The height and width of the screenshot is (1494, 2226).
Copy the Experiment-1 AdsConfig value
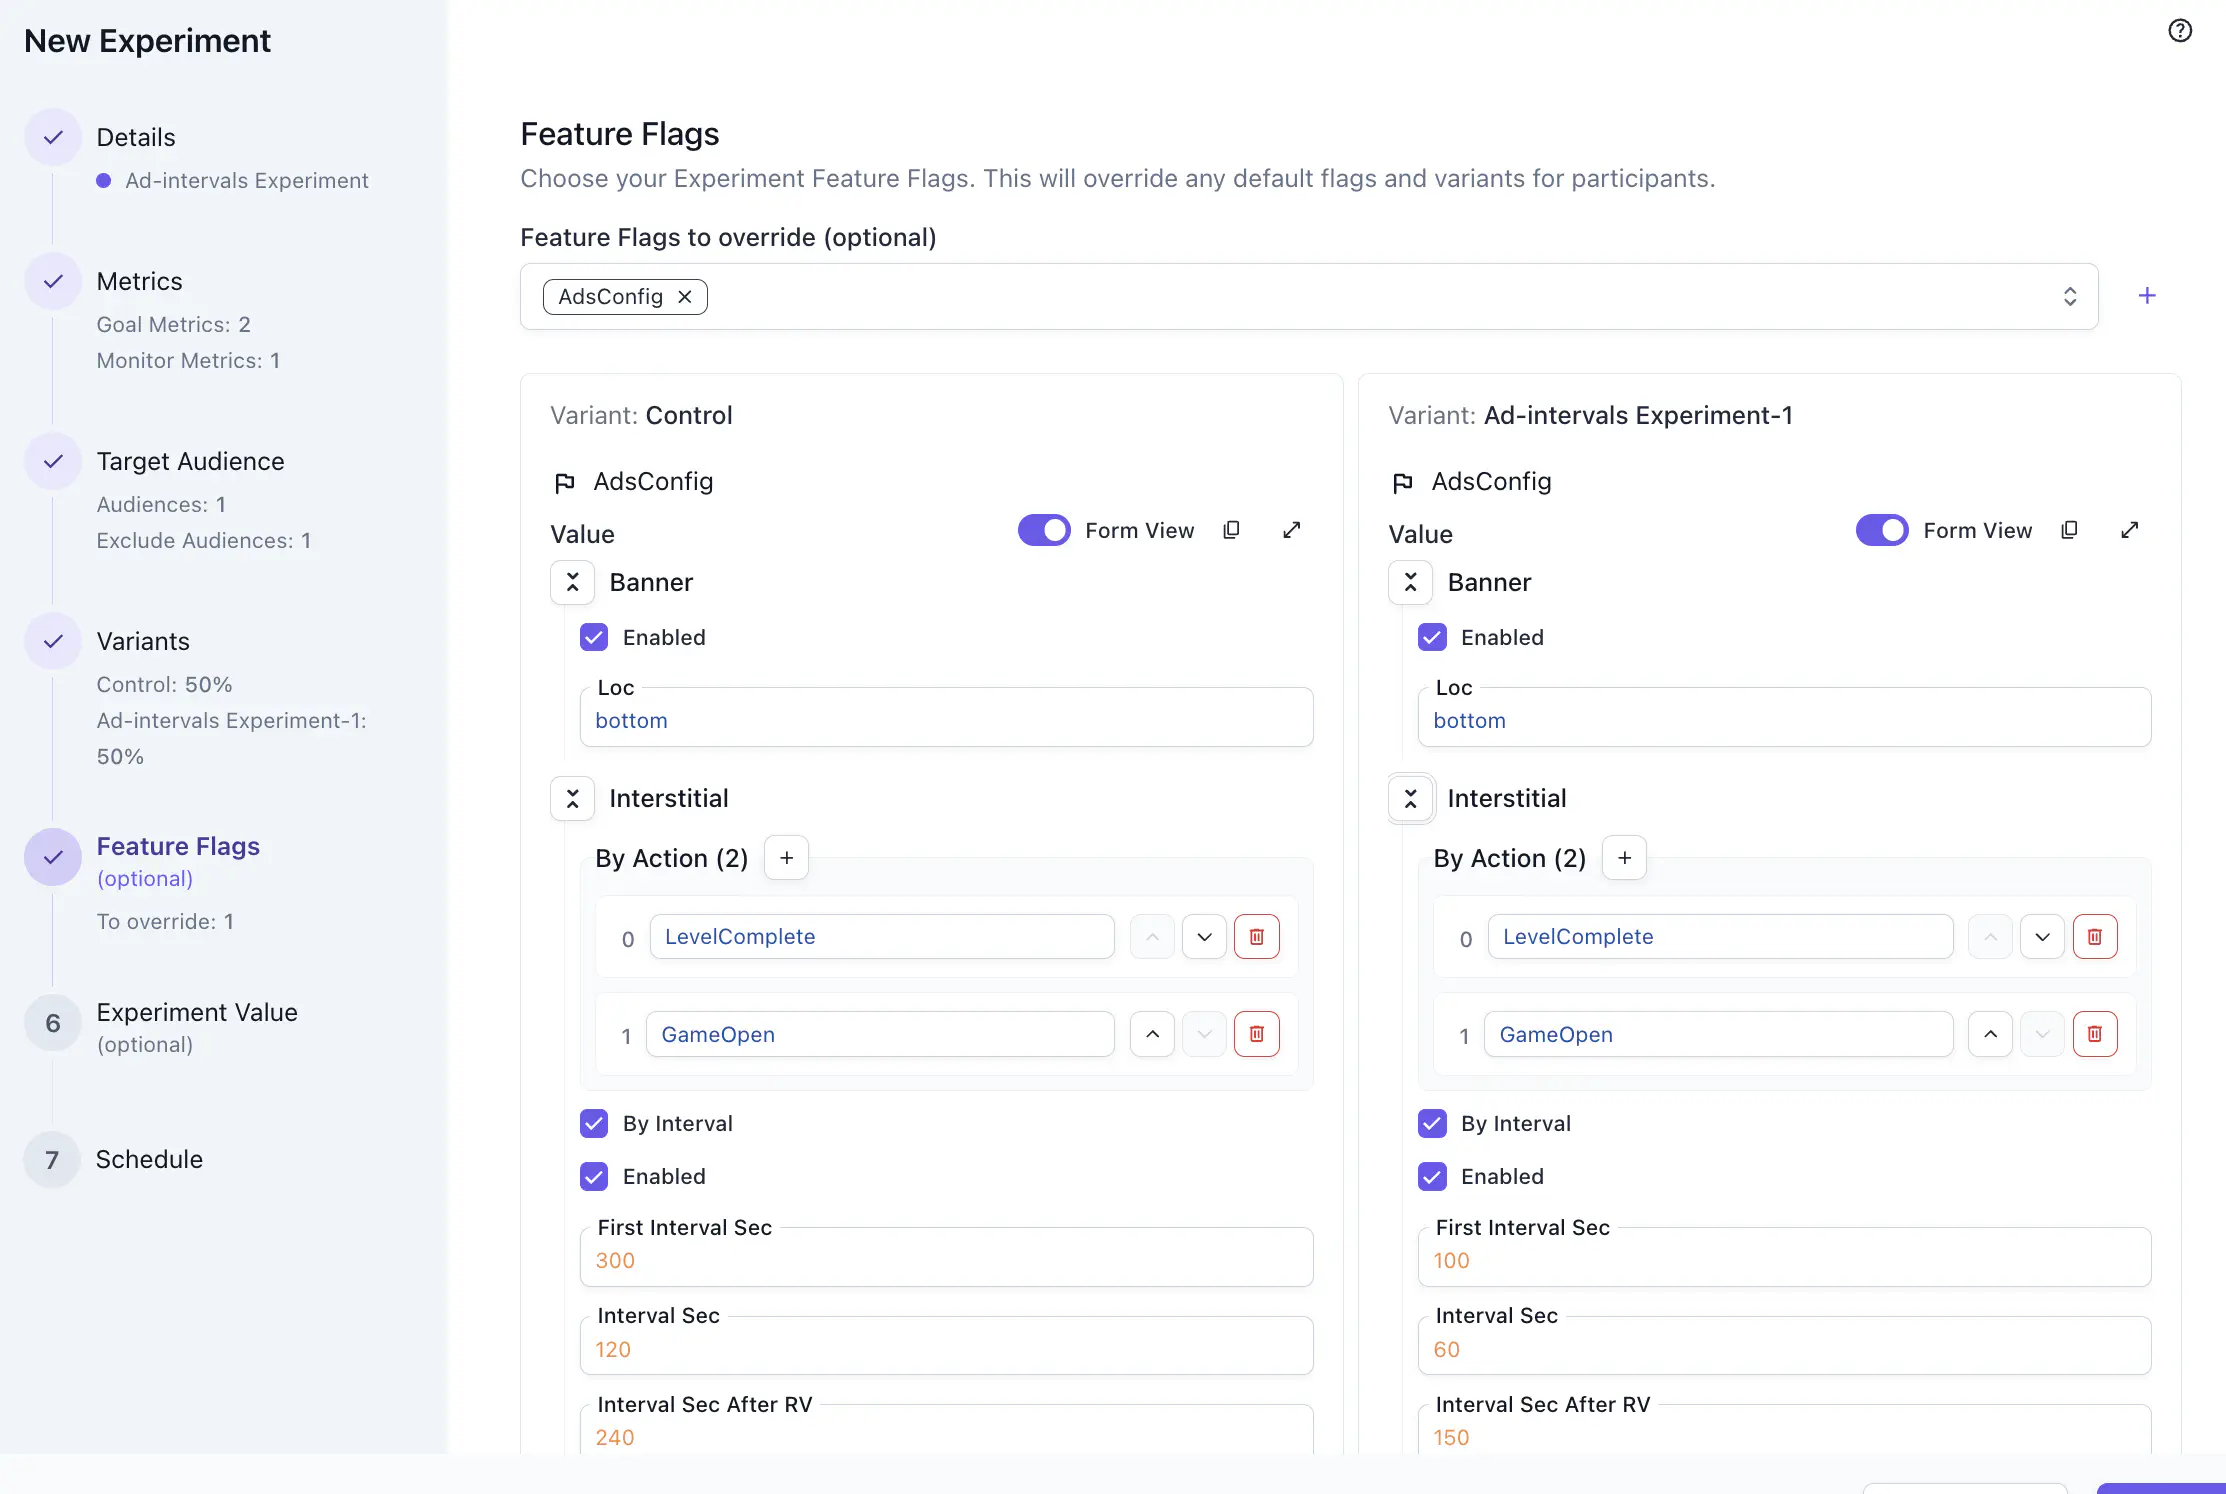point(2070,529)
